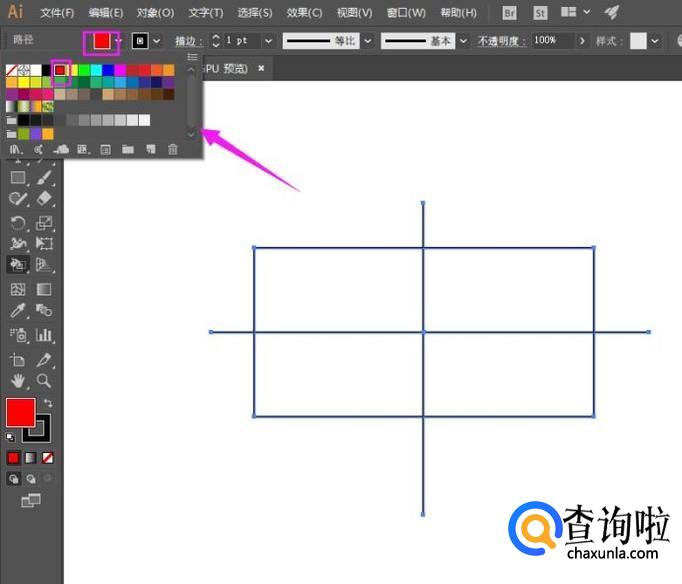The image size is (682, 584).
Task: Select the Eyedropper tool
Action: 18,310
